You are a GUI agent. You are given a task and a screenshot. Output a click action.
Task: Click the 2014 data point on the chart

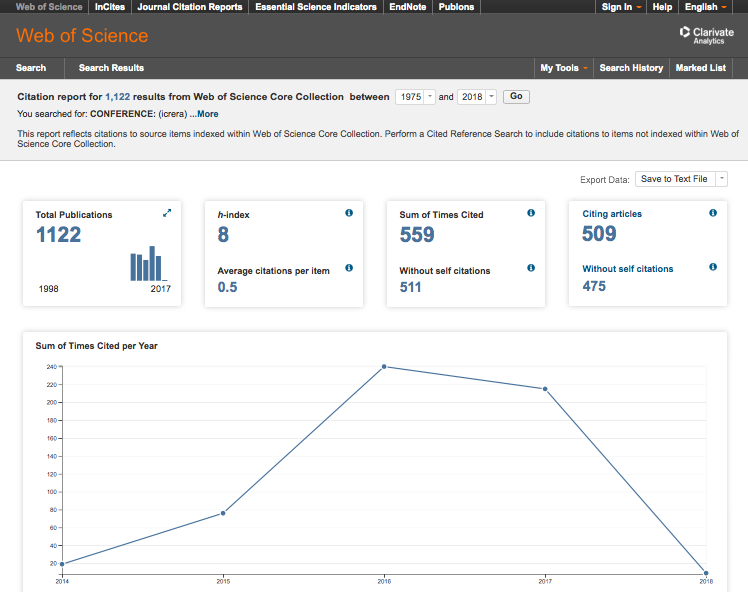coord(62,564)
